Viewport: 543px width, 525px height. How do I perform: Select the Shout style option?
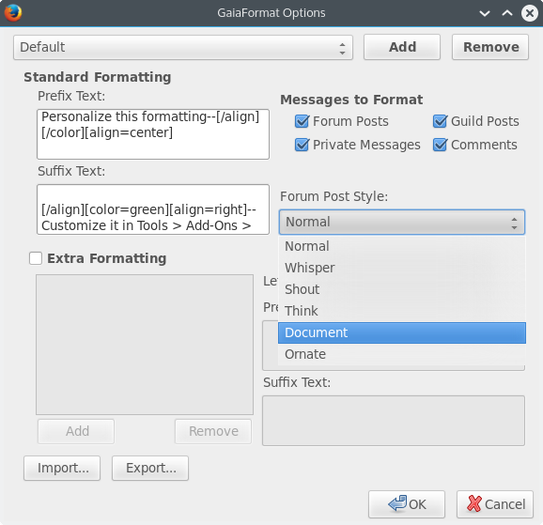(402, 289)
